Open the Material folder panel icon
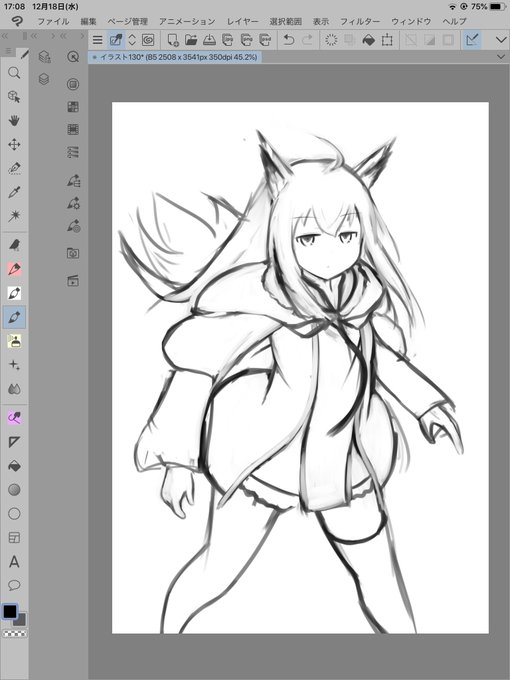This screenshot has width=510, height=680. (x=73, y=253)
